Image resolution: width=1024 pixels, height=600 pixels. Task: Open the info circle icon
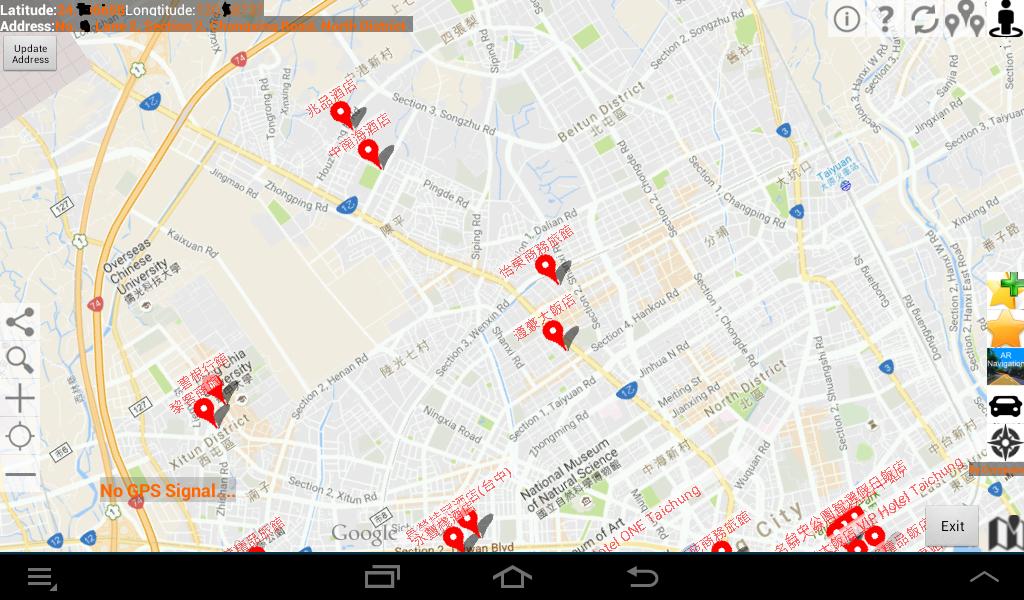point(846,19)
